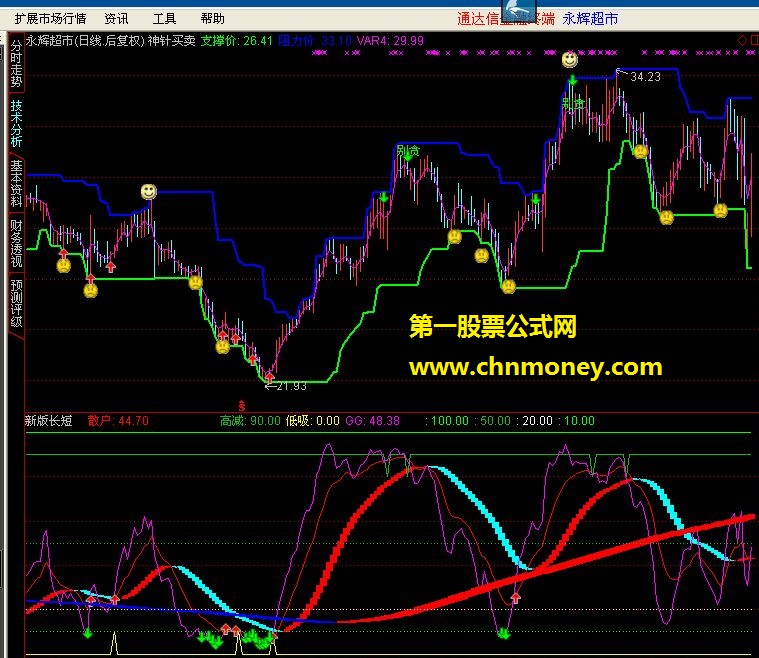Screen dimensions: 759x658
Task: Switch to the 分时走势 side tab
Action: point(16,63)
